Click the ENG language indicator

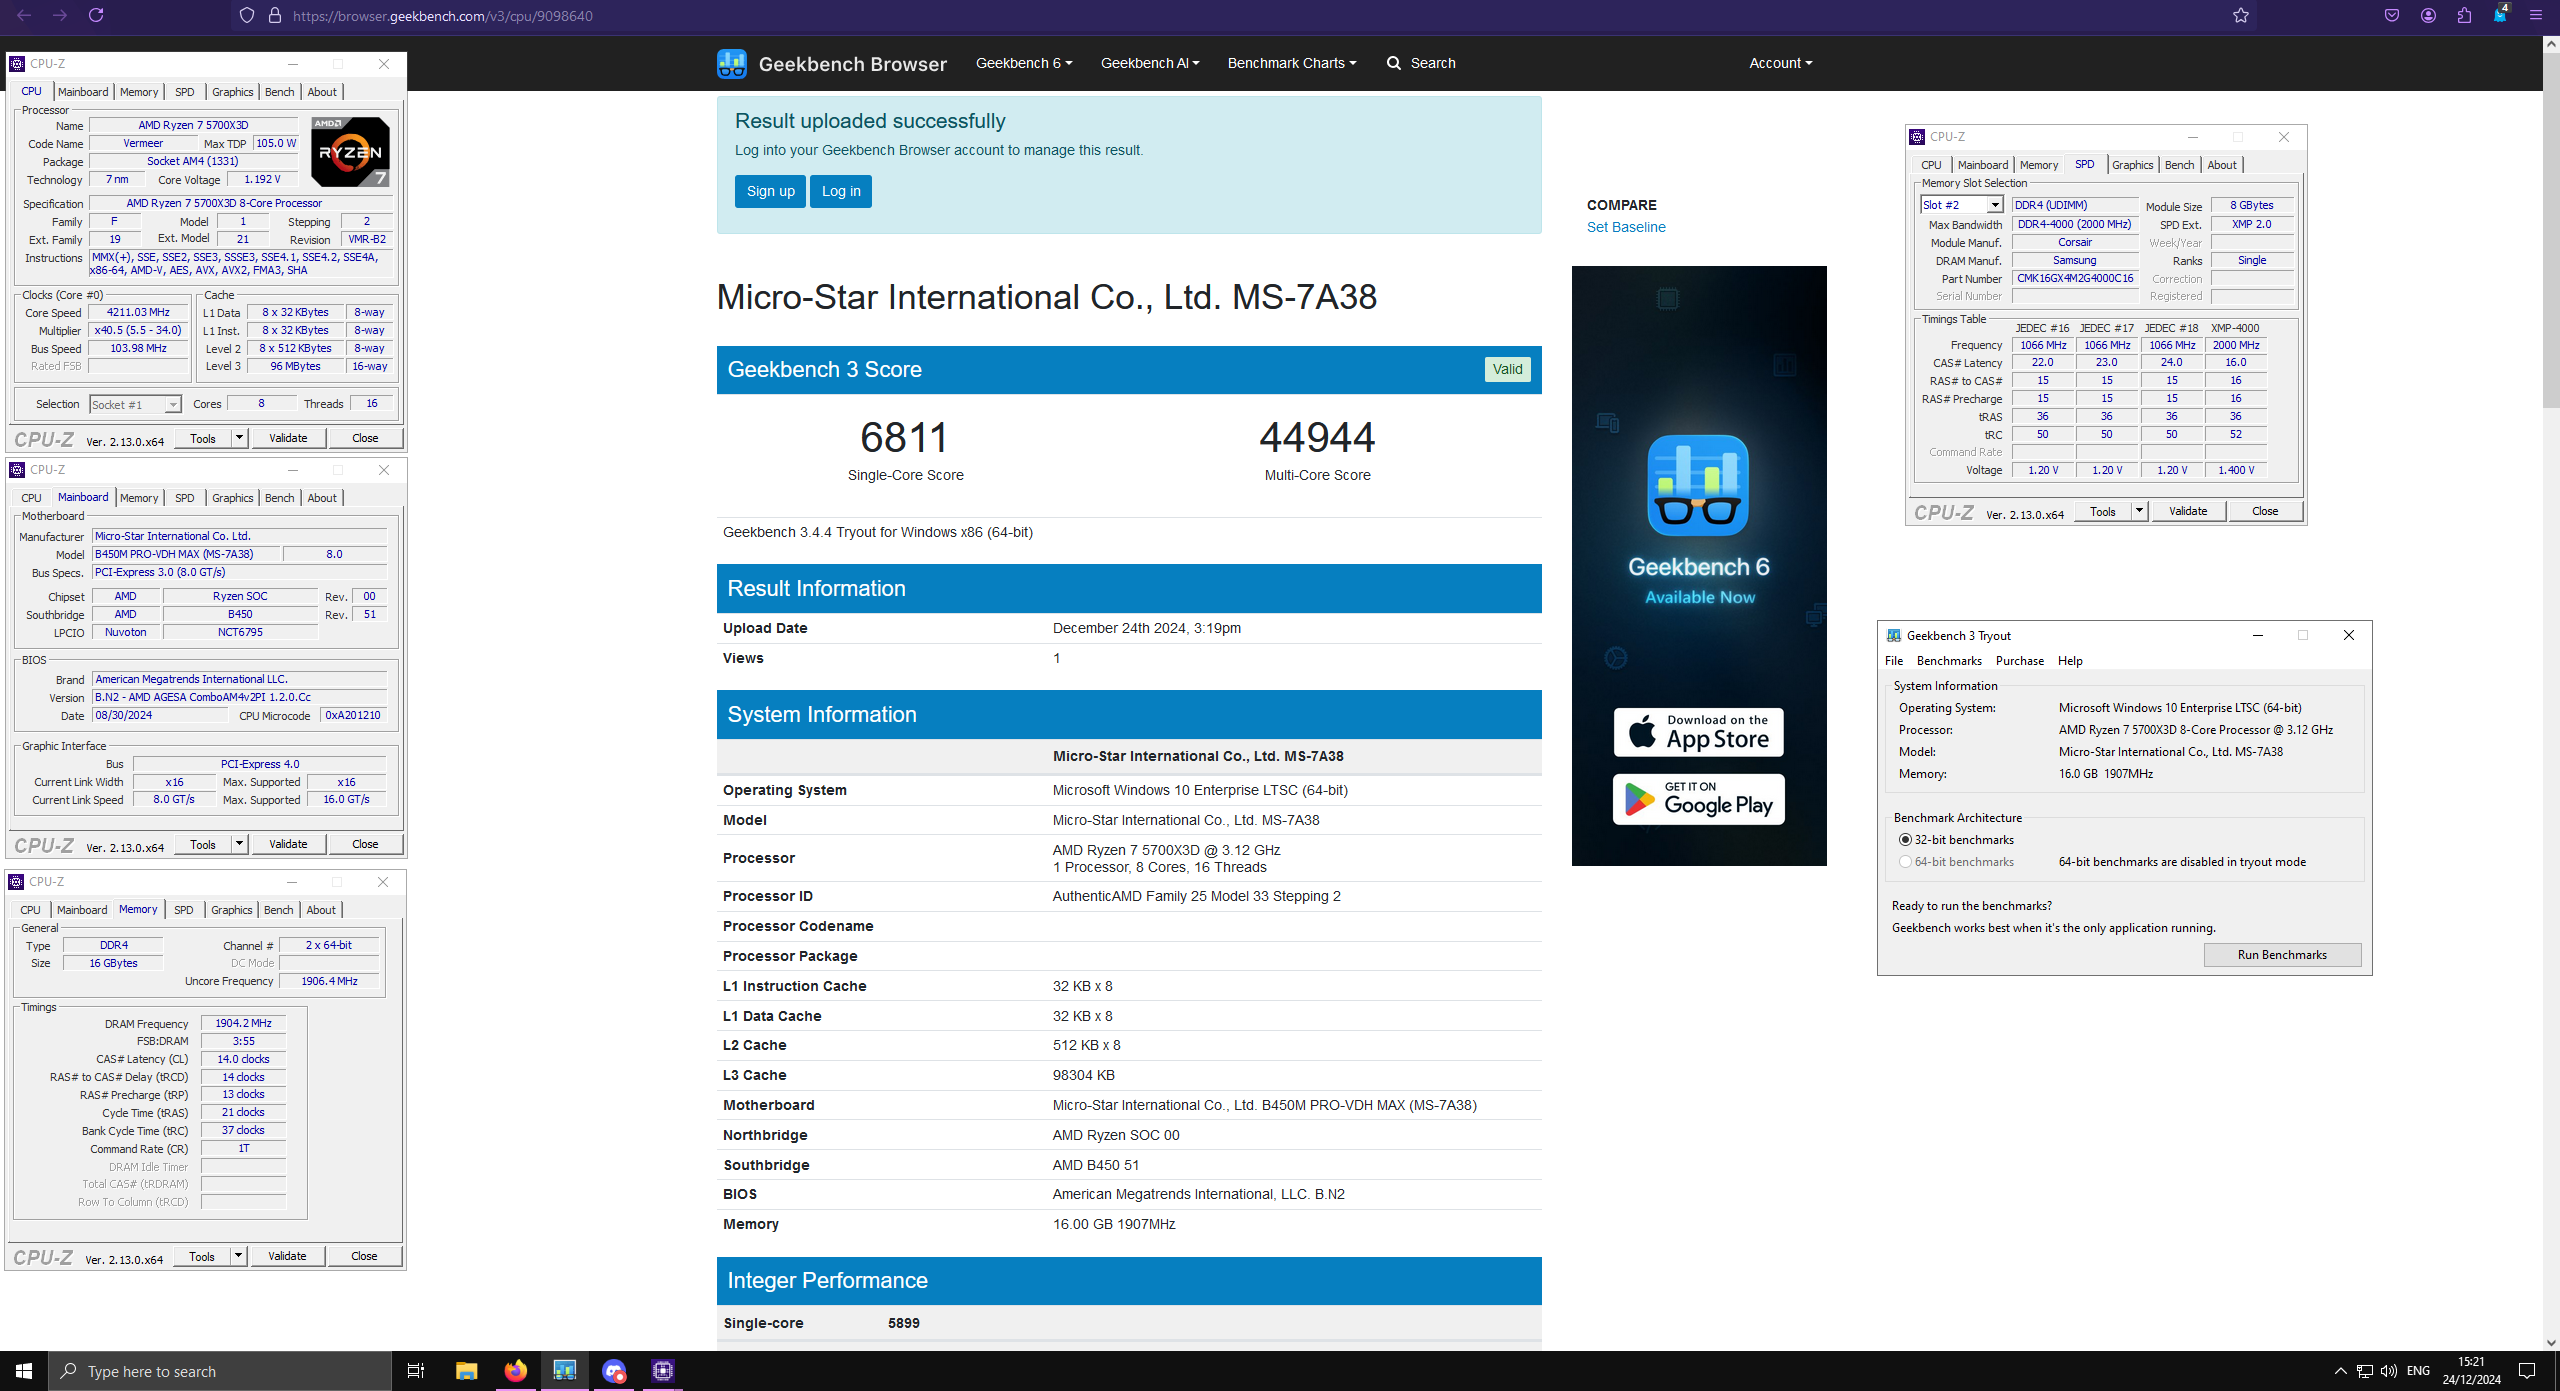(x=2418, y=1371)
